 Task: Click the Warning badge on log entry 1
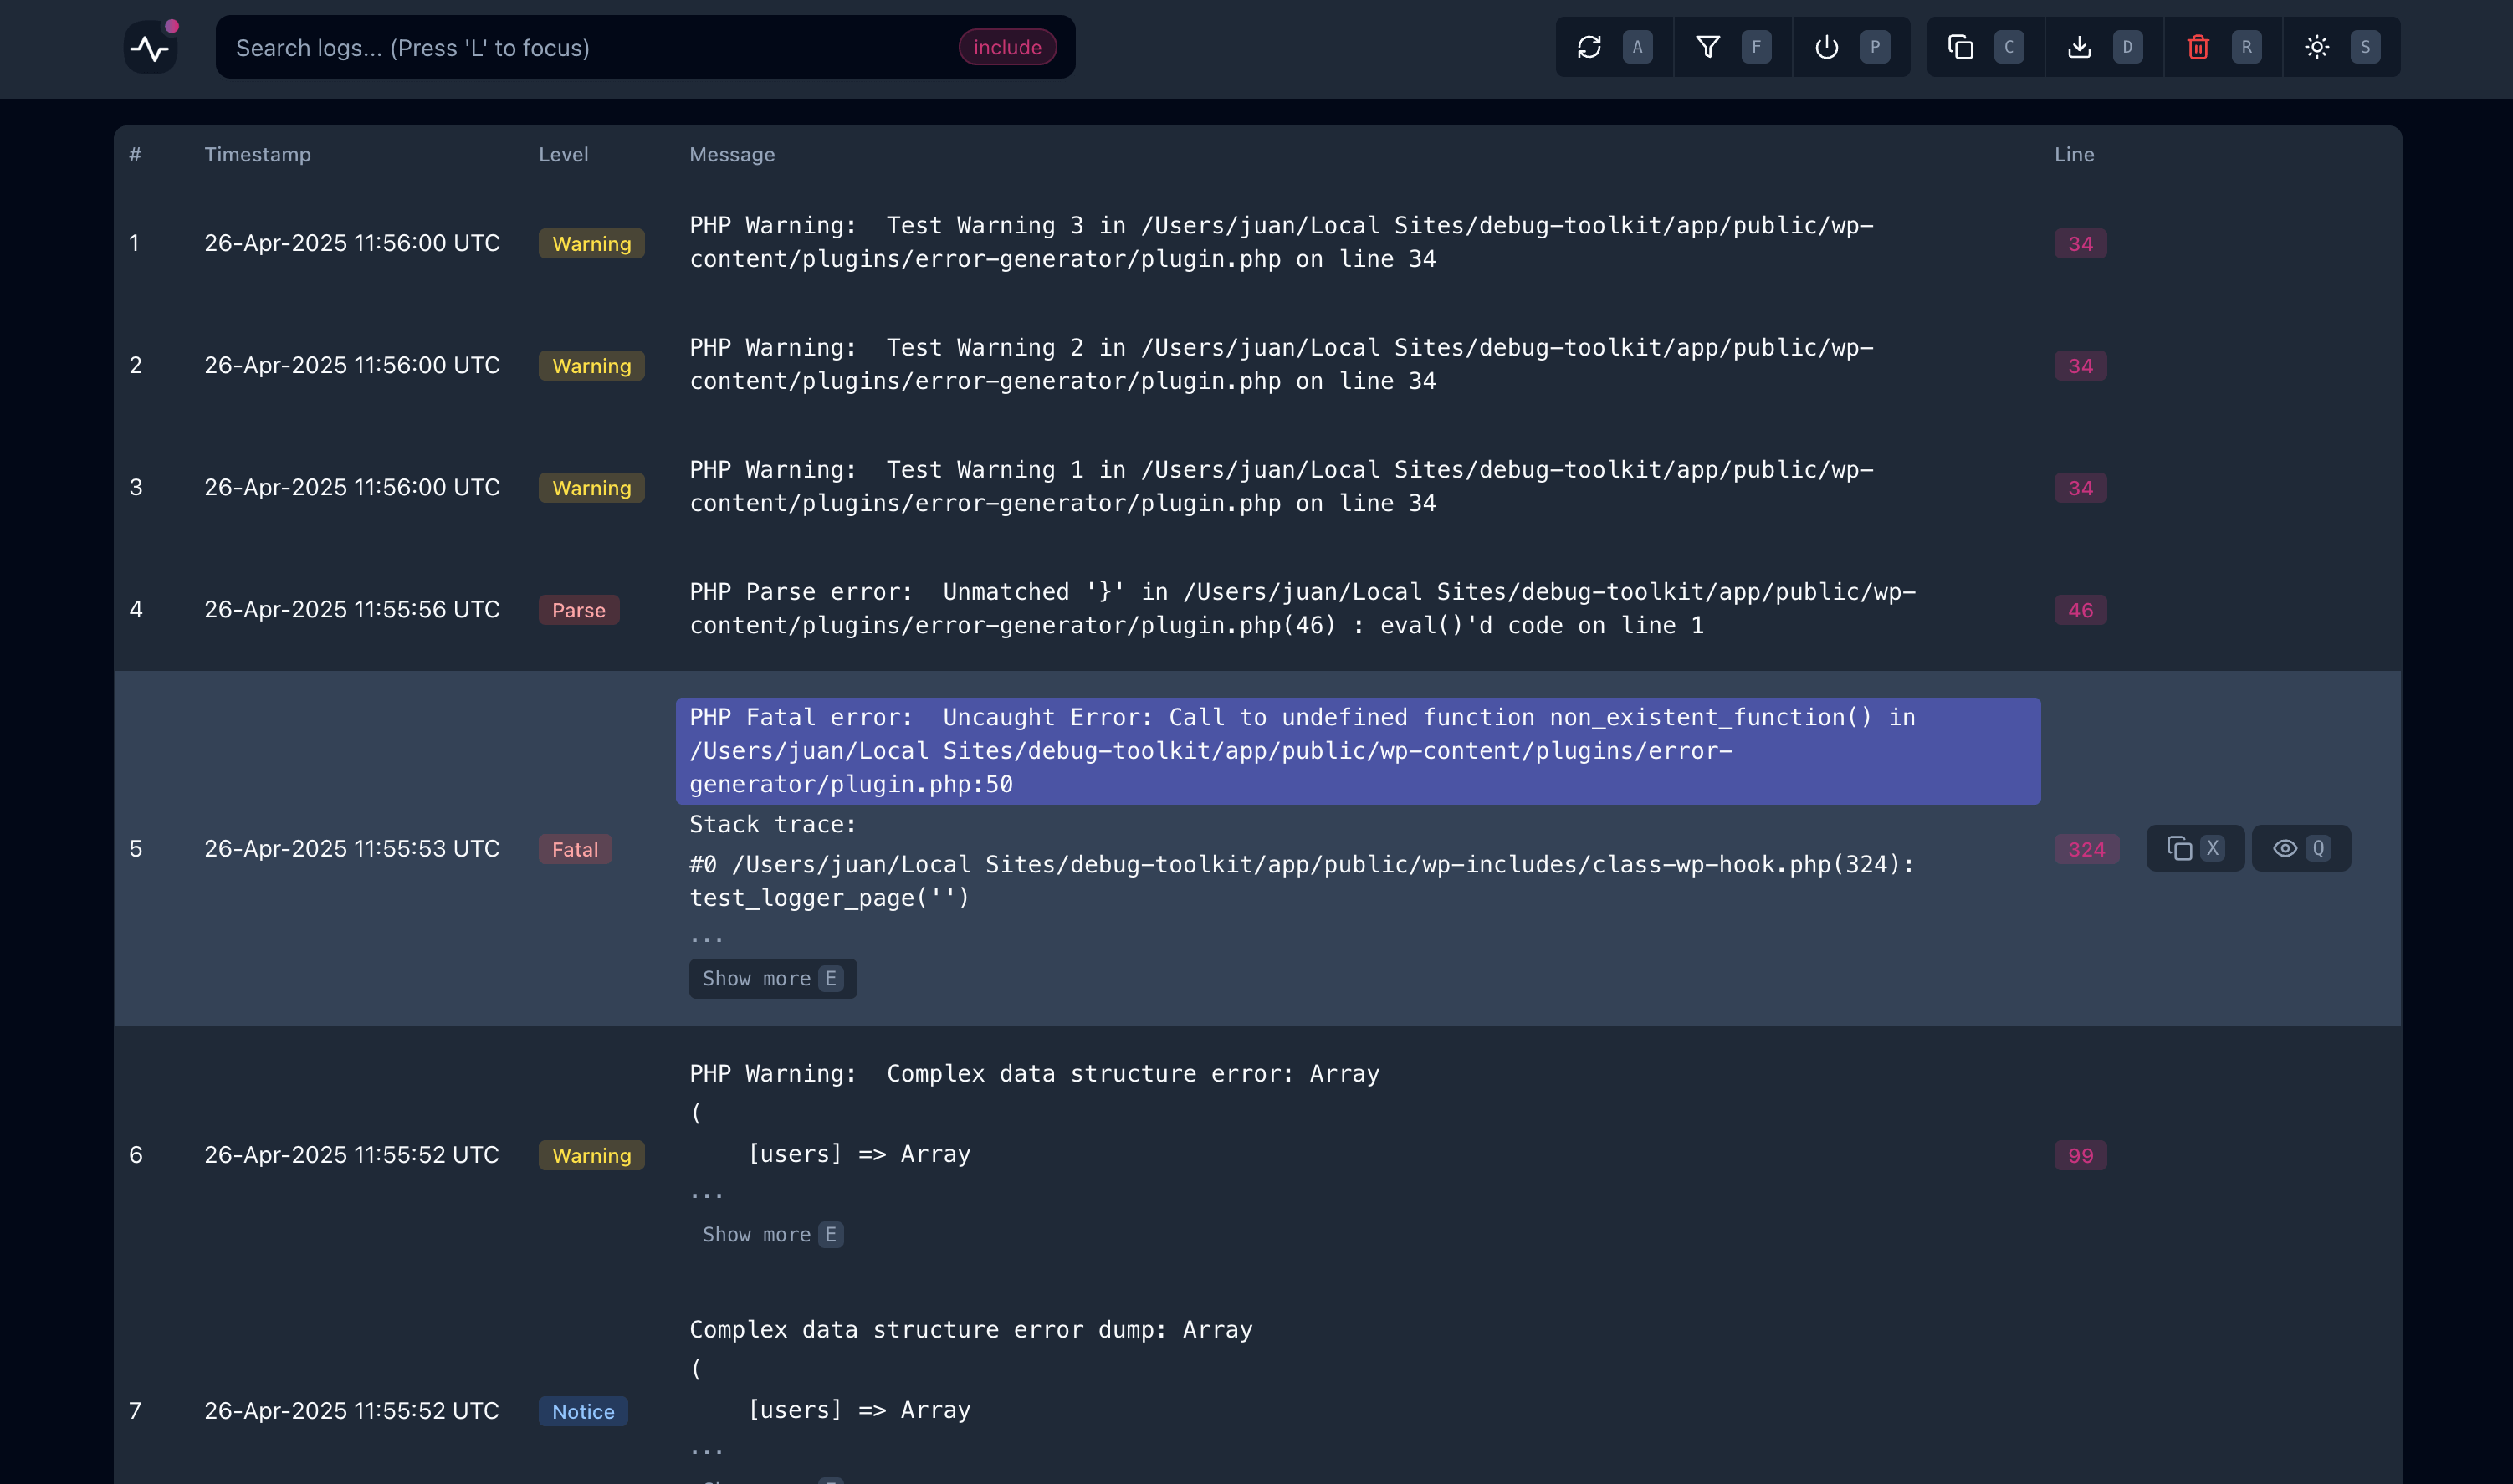pyautogui.click(x=591, y=243)
